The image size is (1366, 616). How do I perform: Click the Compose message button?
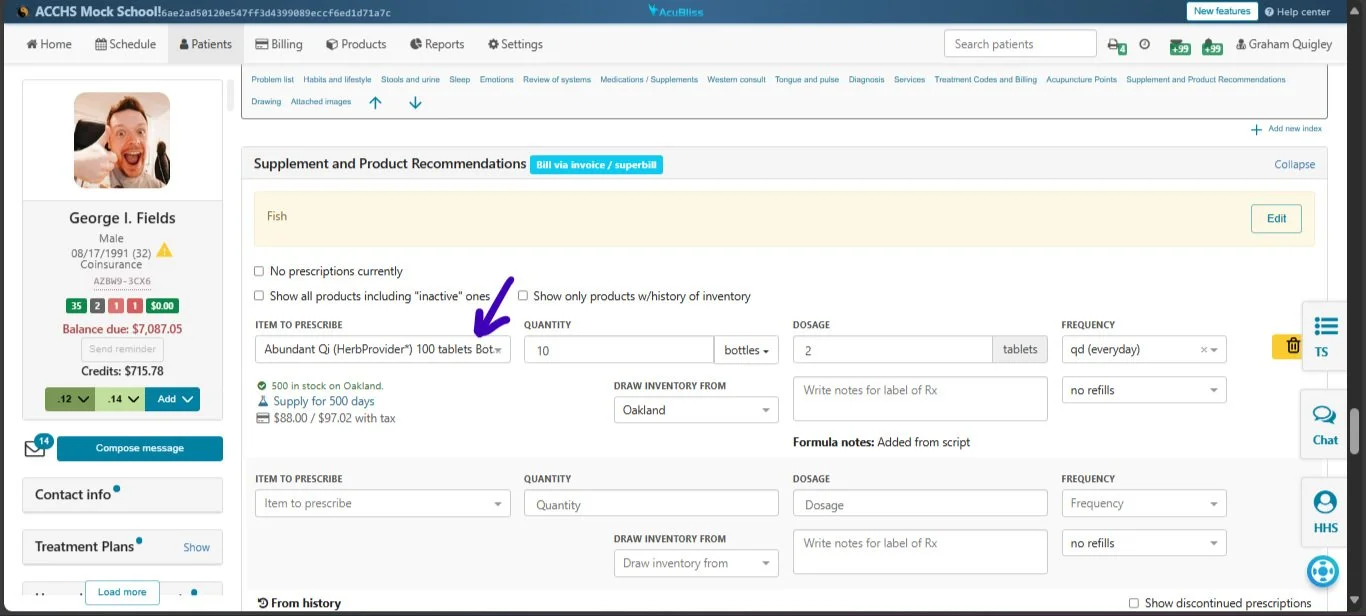tap(140, 448)
